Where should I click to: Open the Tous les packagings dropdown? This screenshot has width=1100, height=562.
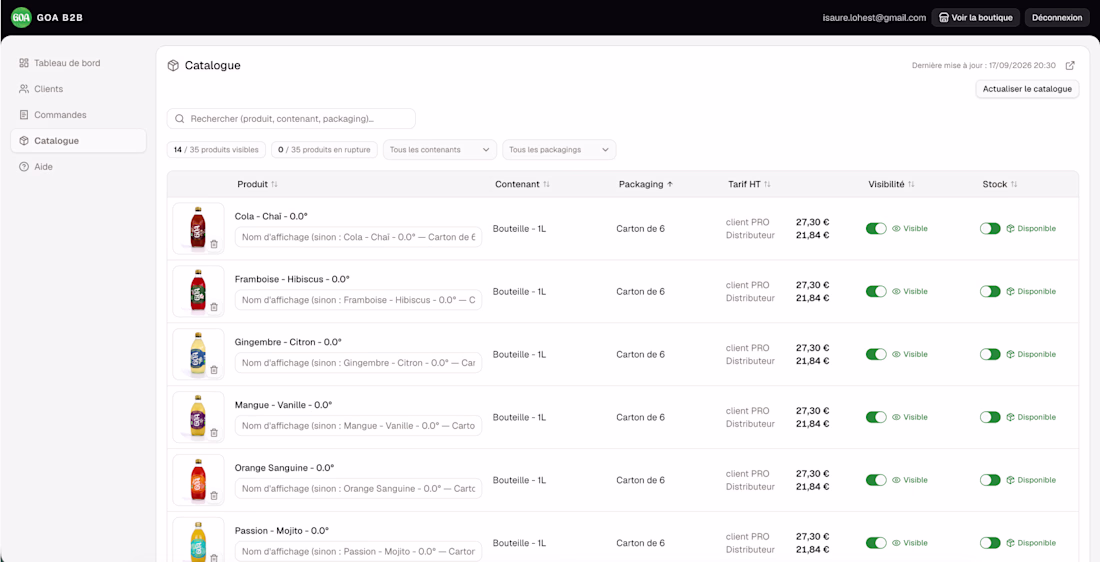point(559,149)
